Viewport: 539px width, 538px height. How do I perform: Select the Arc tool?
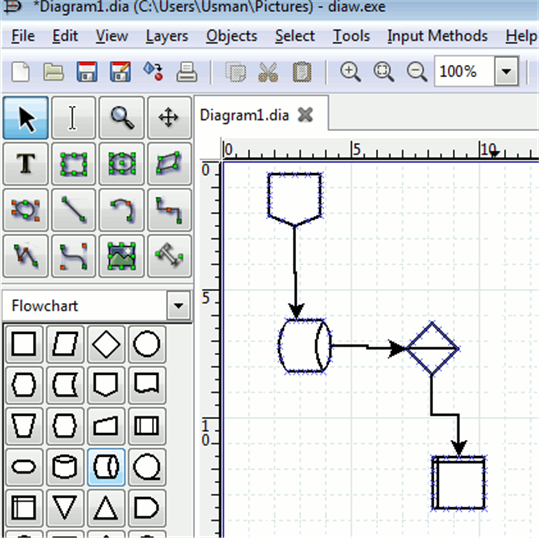[121, 210]
